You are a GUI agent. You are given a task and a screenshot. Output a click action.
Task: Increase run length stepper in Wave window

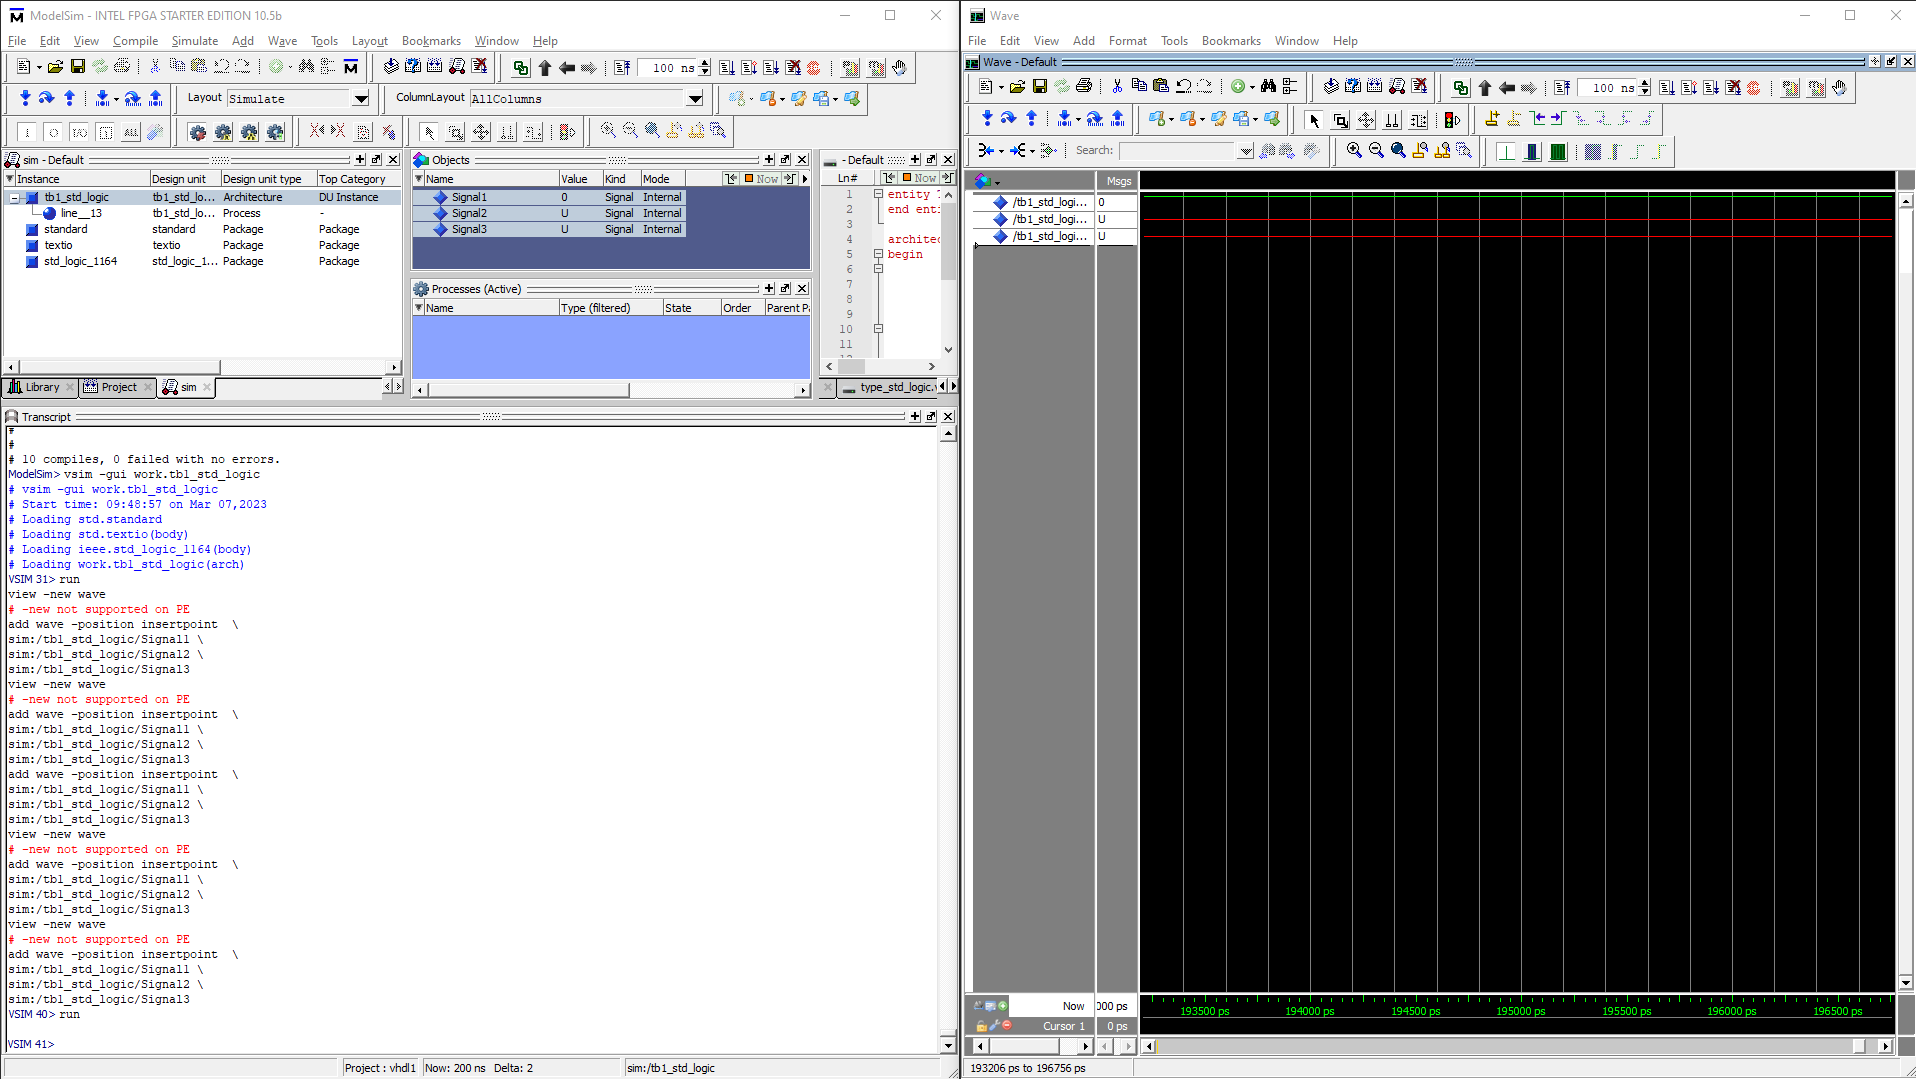pyautogui.click(x=1645, y=84)
